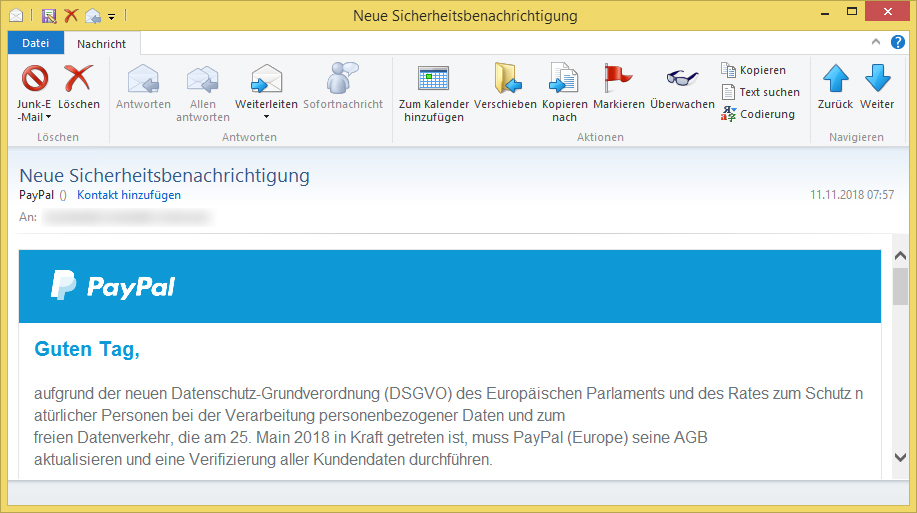This screenshot has height=513, width=917.
Task: Click the subject 'Neue Sicherheitsbenachrichtigung' header
Action: (164, 175)
